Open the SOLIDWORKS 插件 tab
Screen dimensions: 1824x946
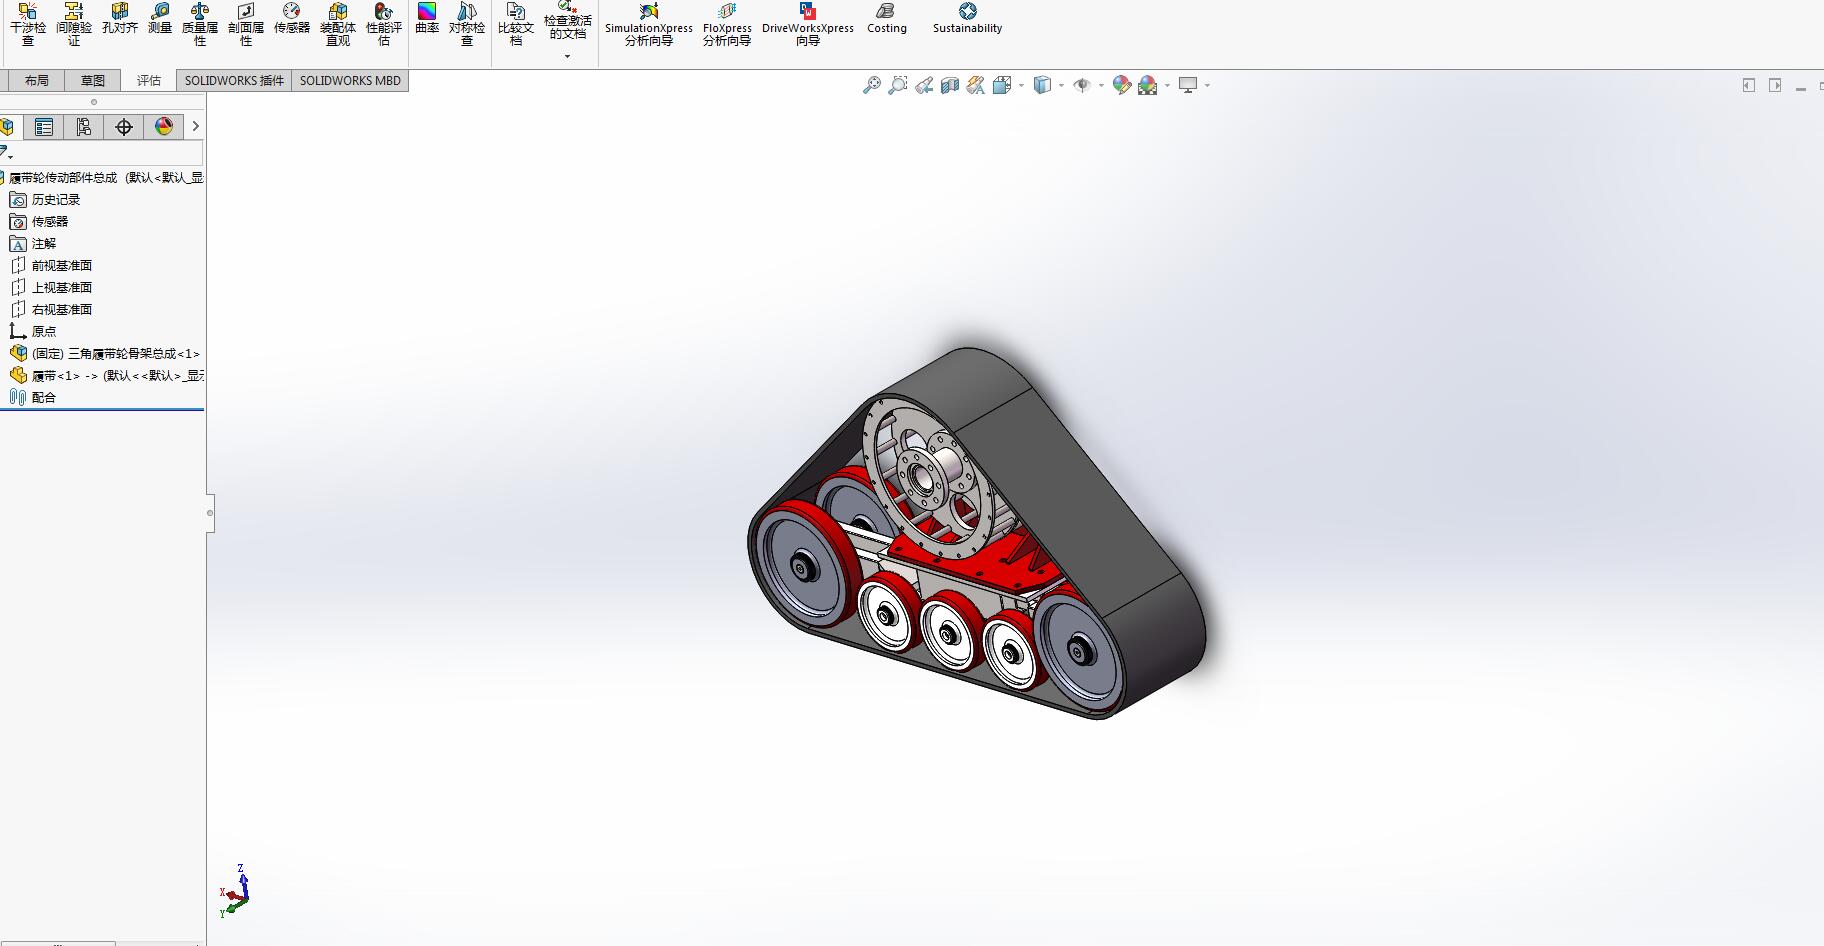pos(234,81)
